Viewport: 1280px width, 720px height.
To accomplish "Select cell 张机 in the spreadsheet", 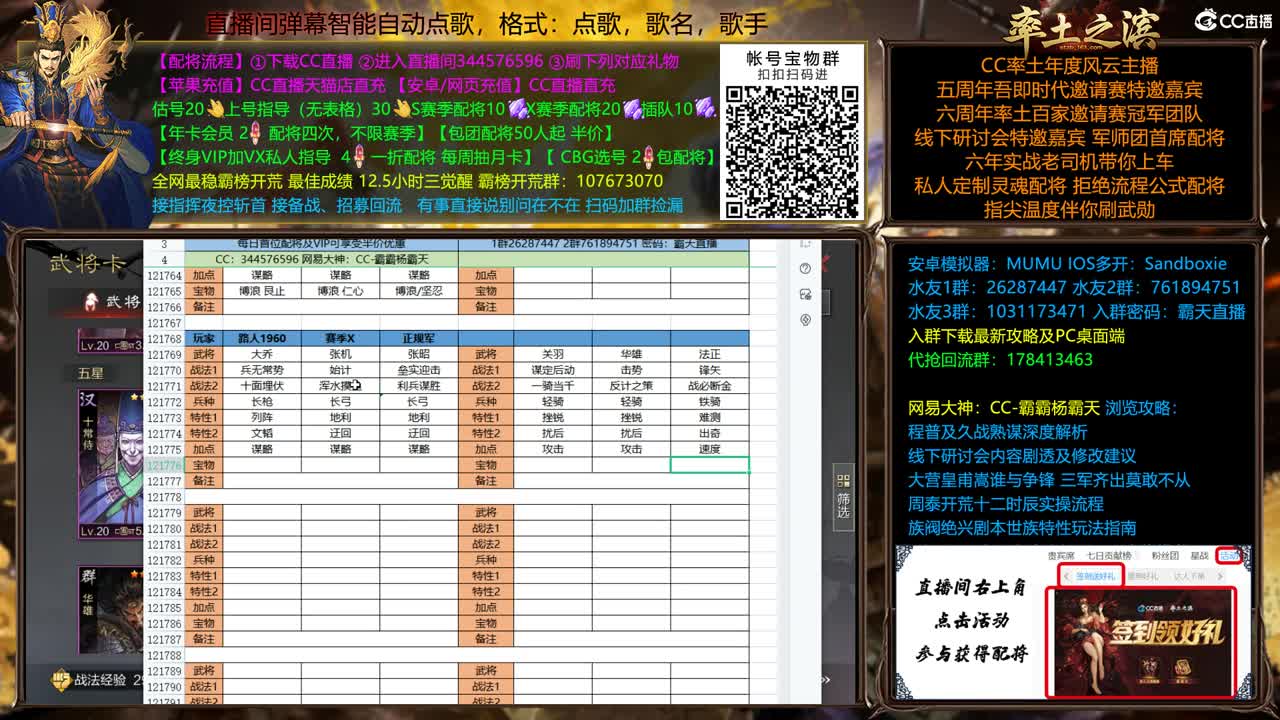I will point(340,354).
